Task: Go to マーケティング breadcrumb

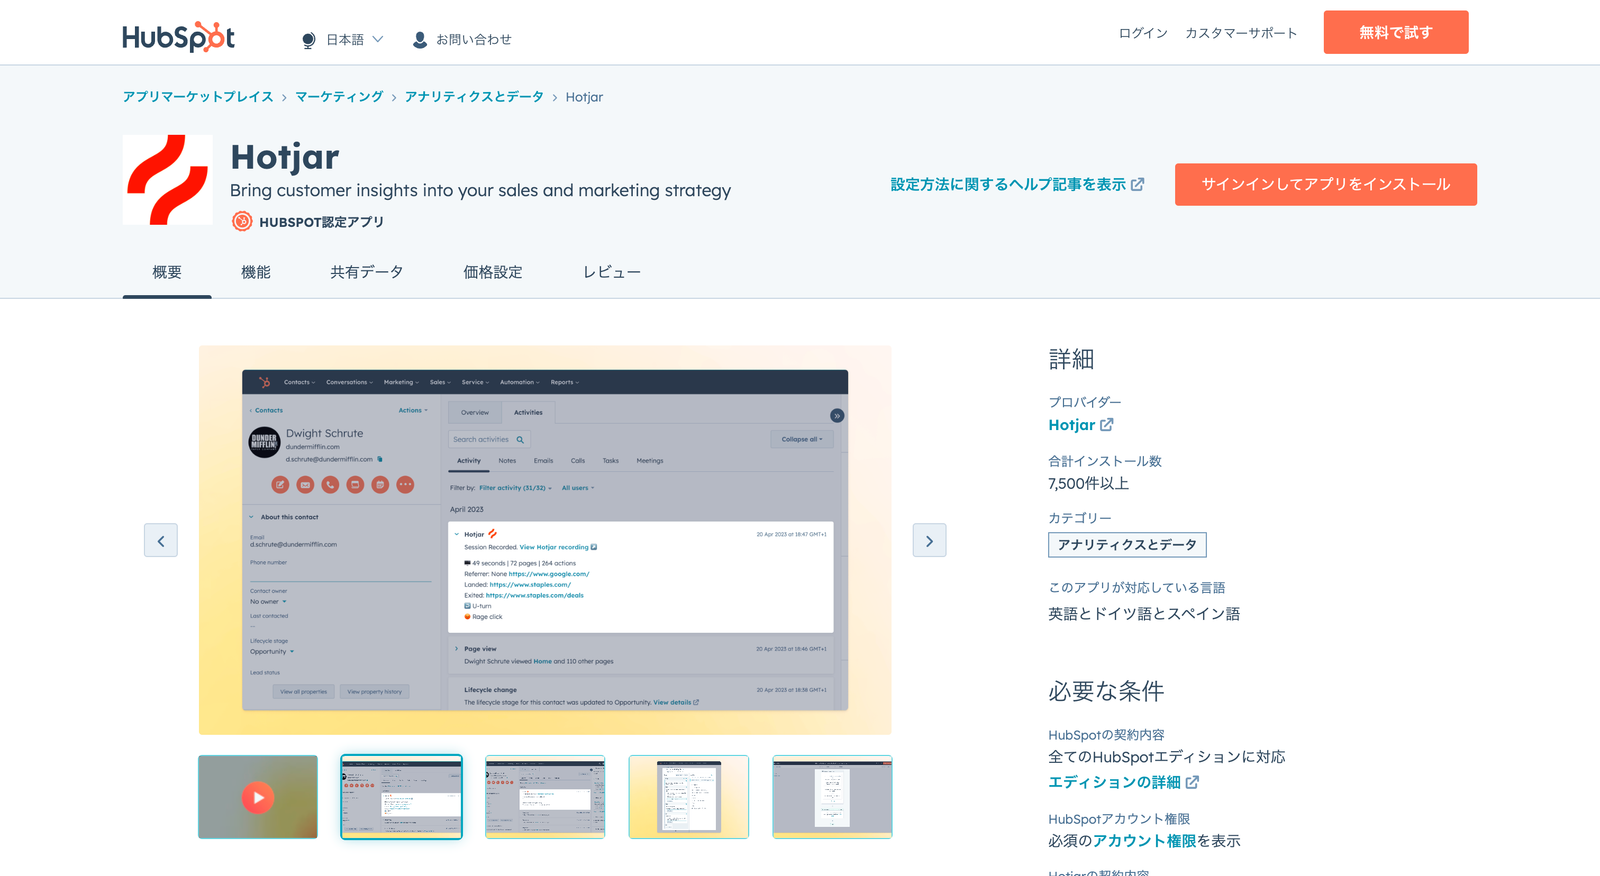Action: pos(339,97)
